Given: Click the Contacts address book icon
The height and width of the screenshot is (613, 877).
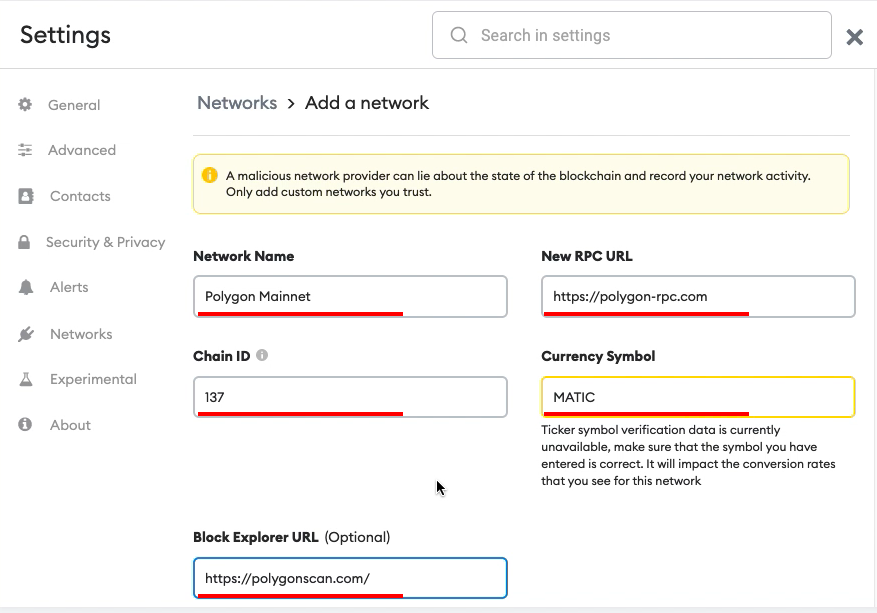Looking at the screenshot, I should pos(26,196).
